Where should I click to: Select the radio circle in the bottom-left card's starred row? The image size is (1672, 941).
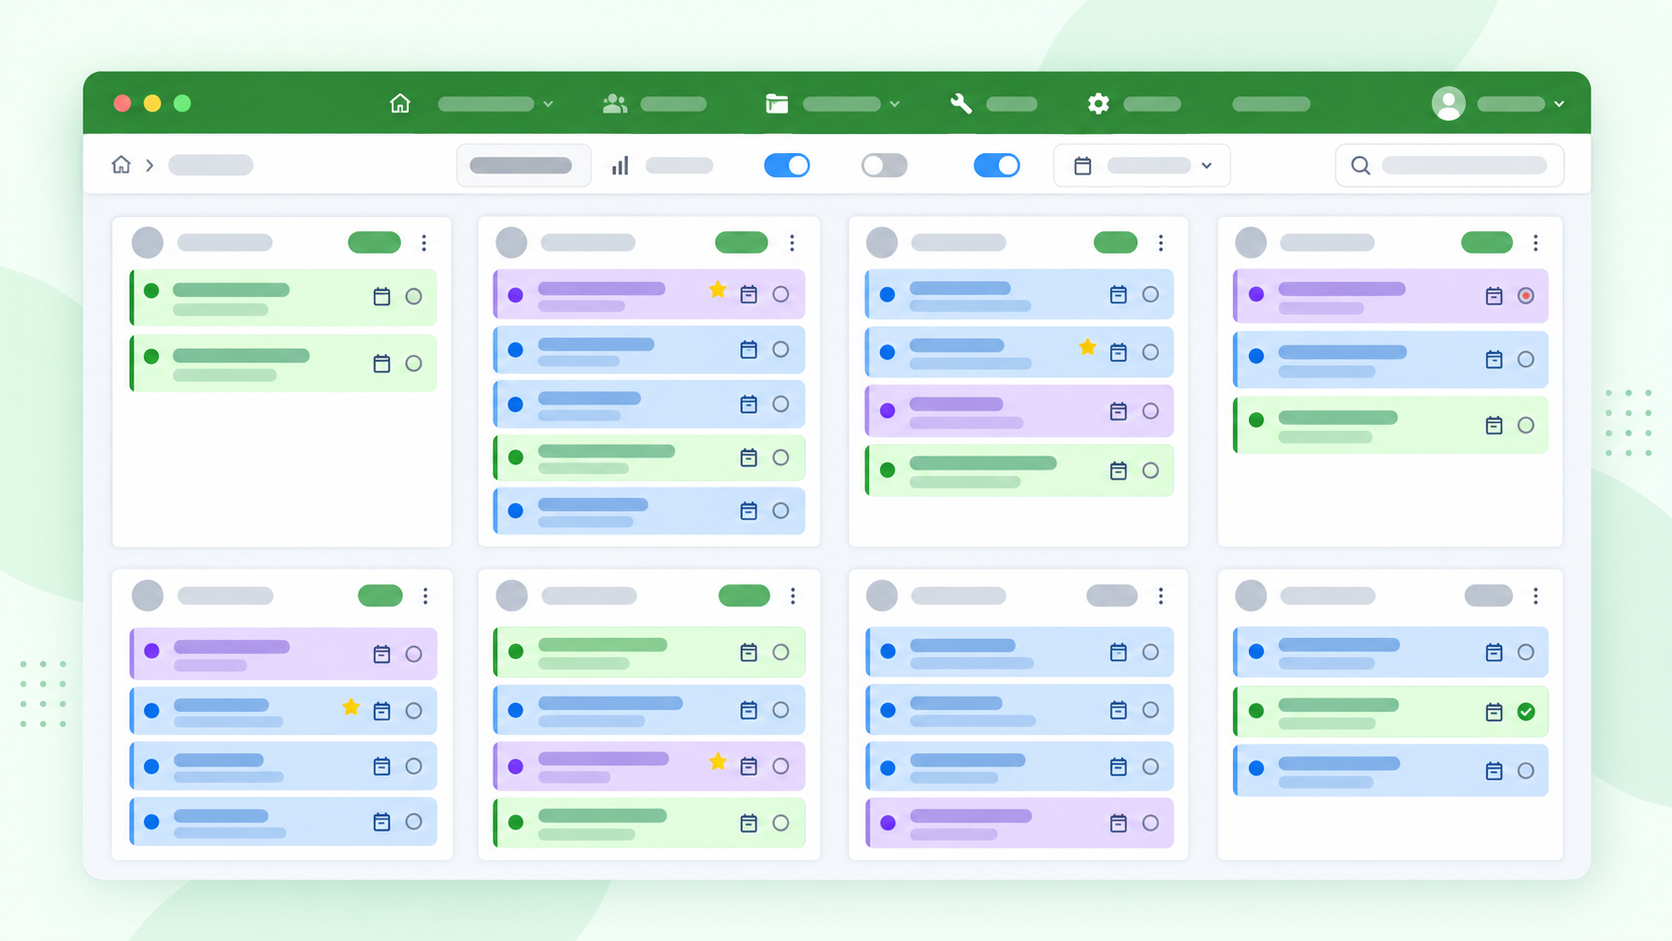pos(414,711)
